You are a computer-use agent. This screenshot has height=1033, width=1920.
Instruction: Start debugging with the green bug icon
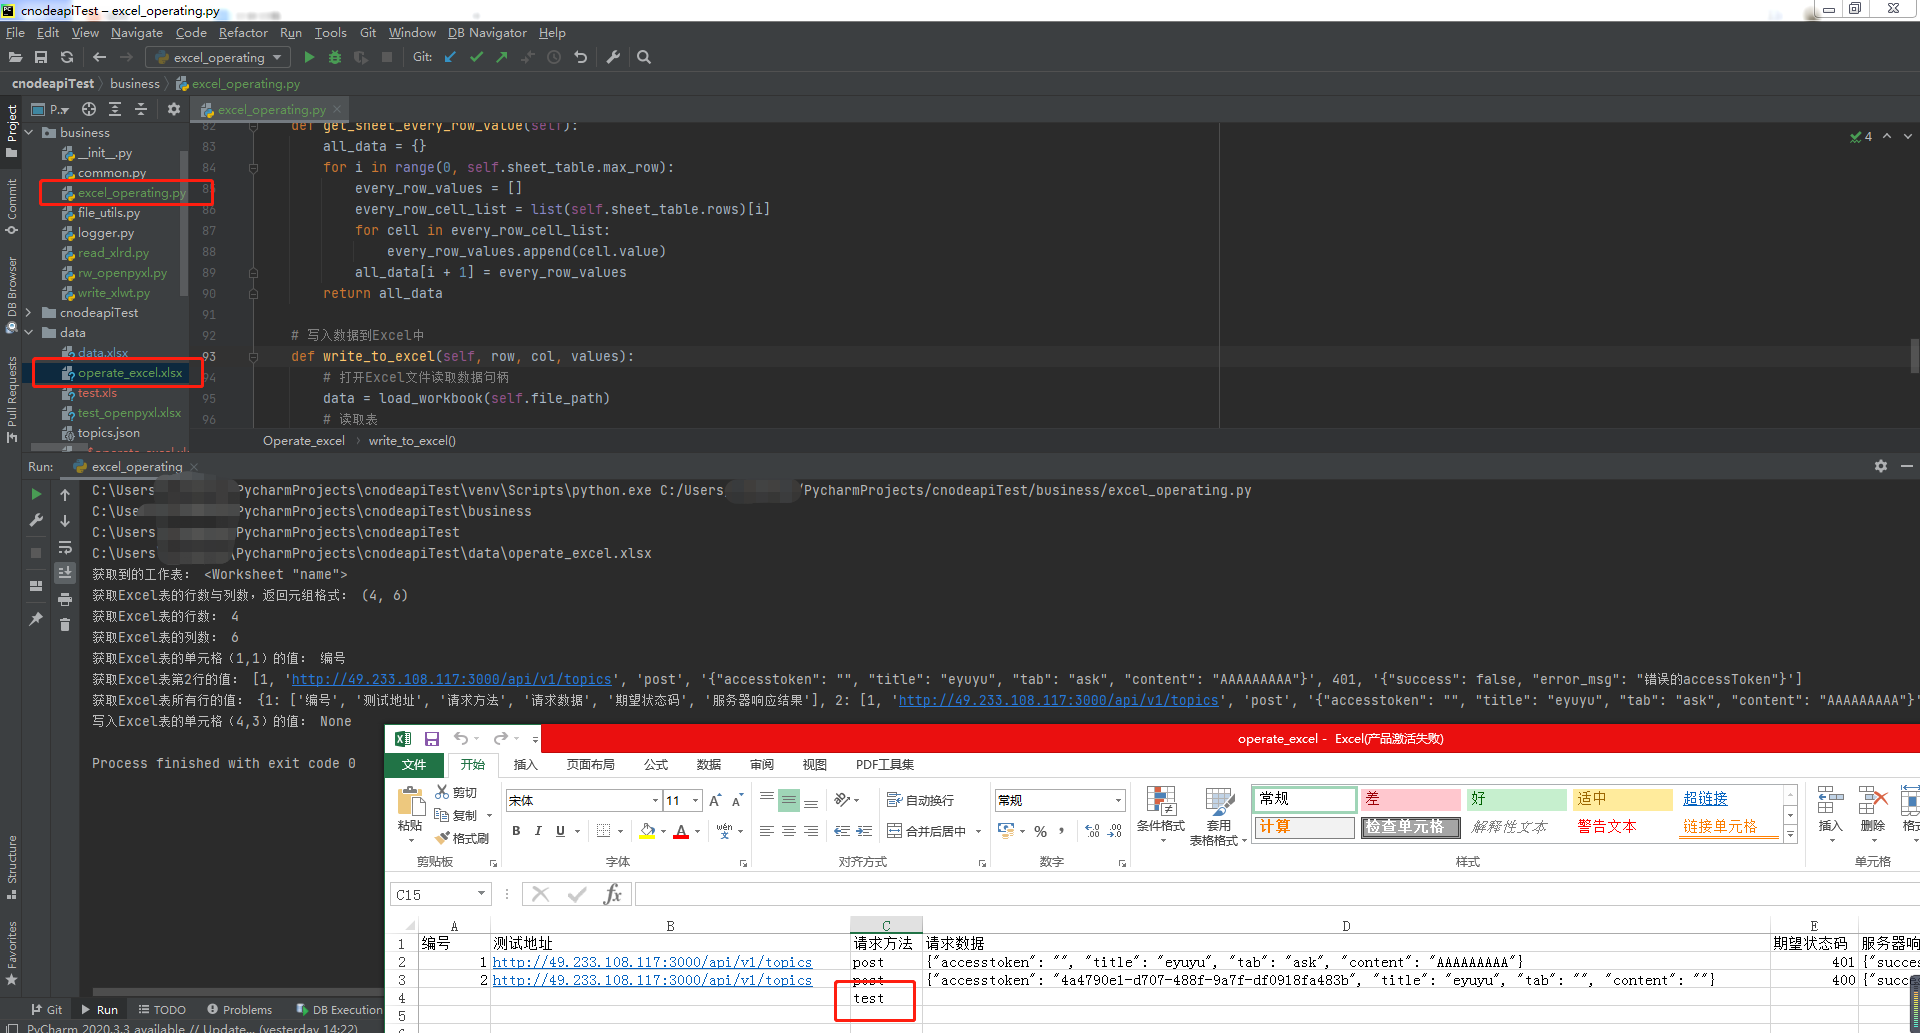(x=335, y=57)
